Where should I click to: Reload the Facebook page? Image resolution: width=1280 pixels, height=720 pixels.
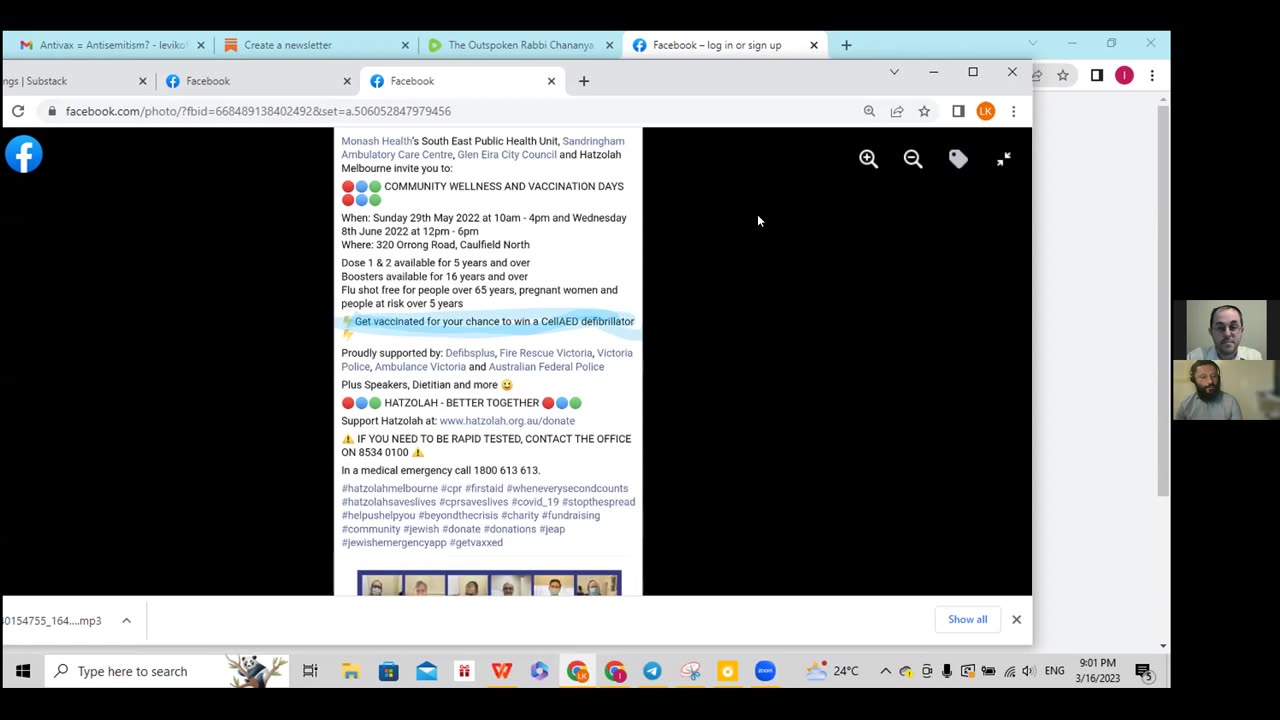coord(18,111)
